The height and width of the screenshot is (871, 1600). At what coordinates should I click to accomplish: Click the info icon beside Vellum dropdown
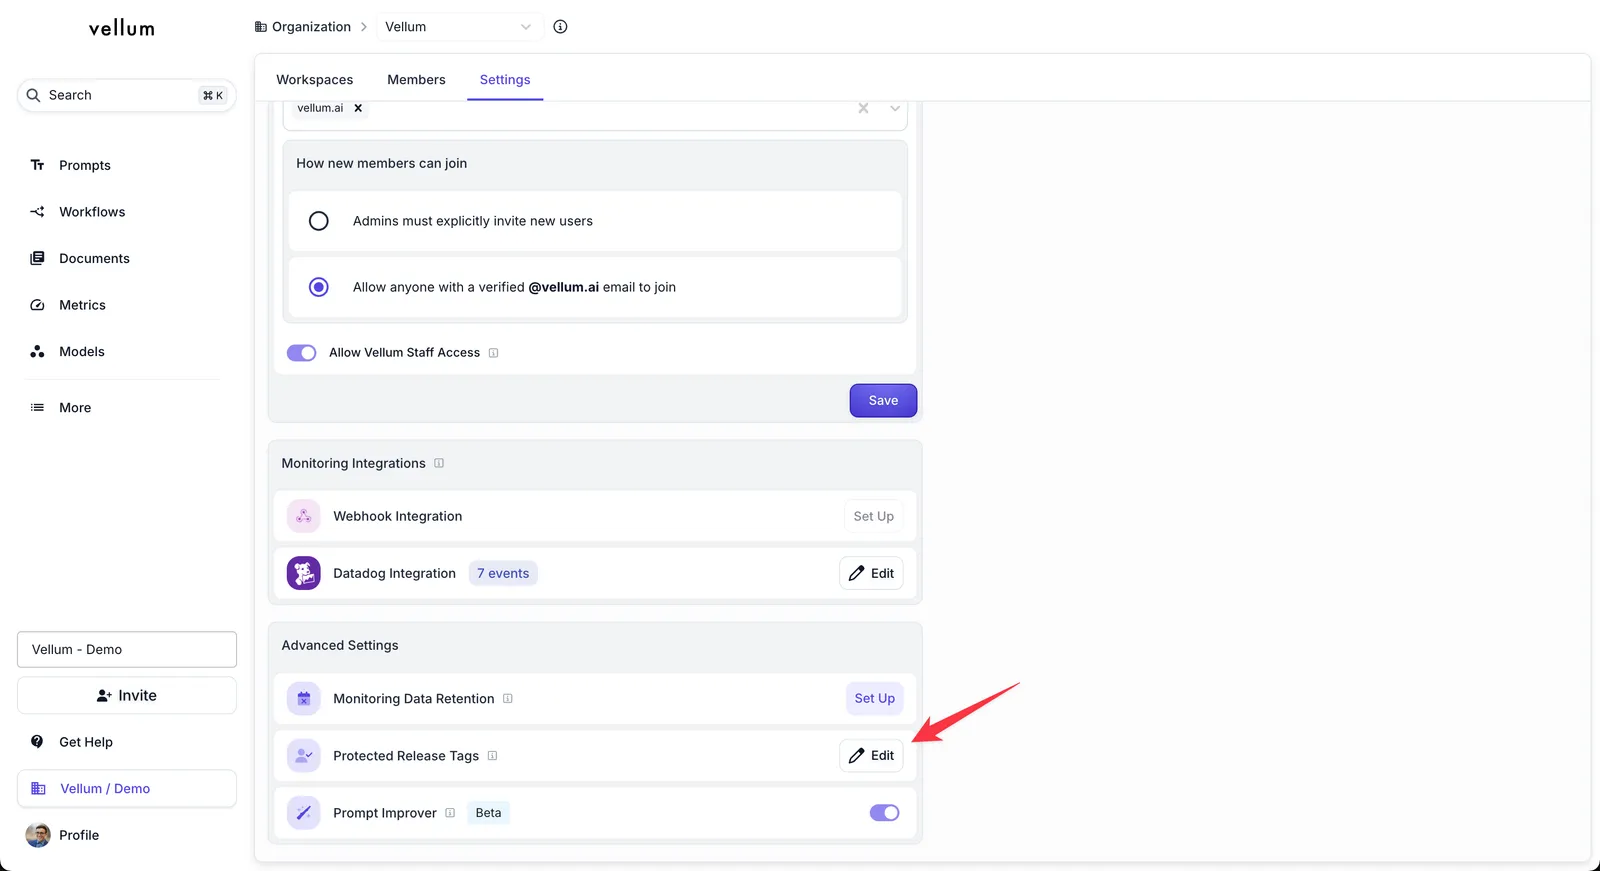coord(560,27)
